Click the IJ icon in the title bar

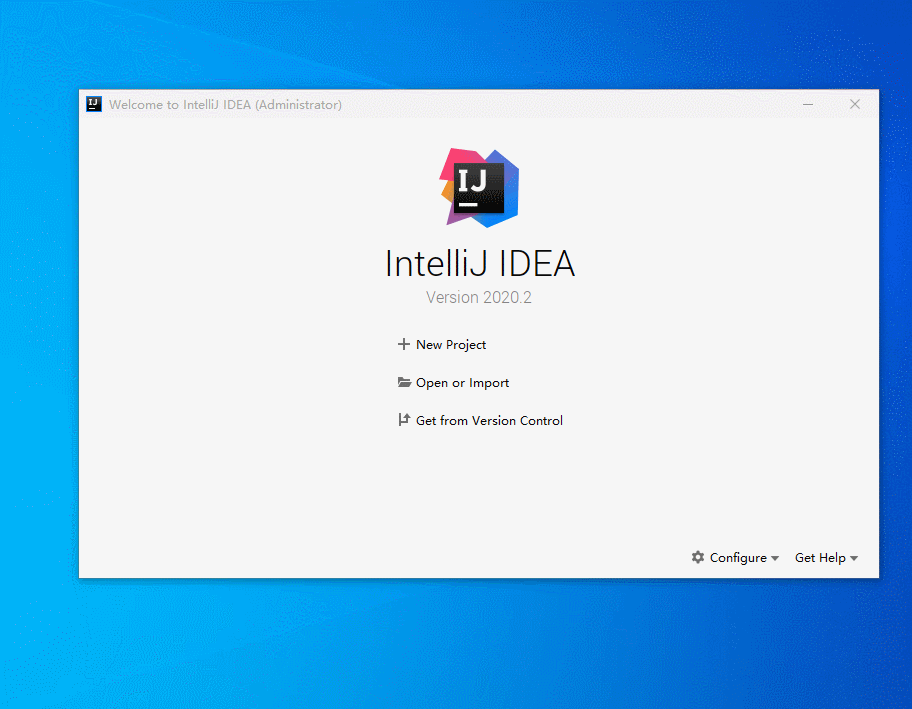[93, 104]
